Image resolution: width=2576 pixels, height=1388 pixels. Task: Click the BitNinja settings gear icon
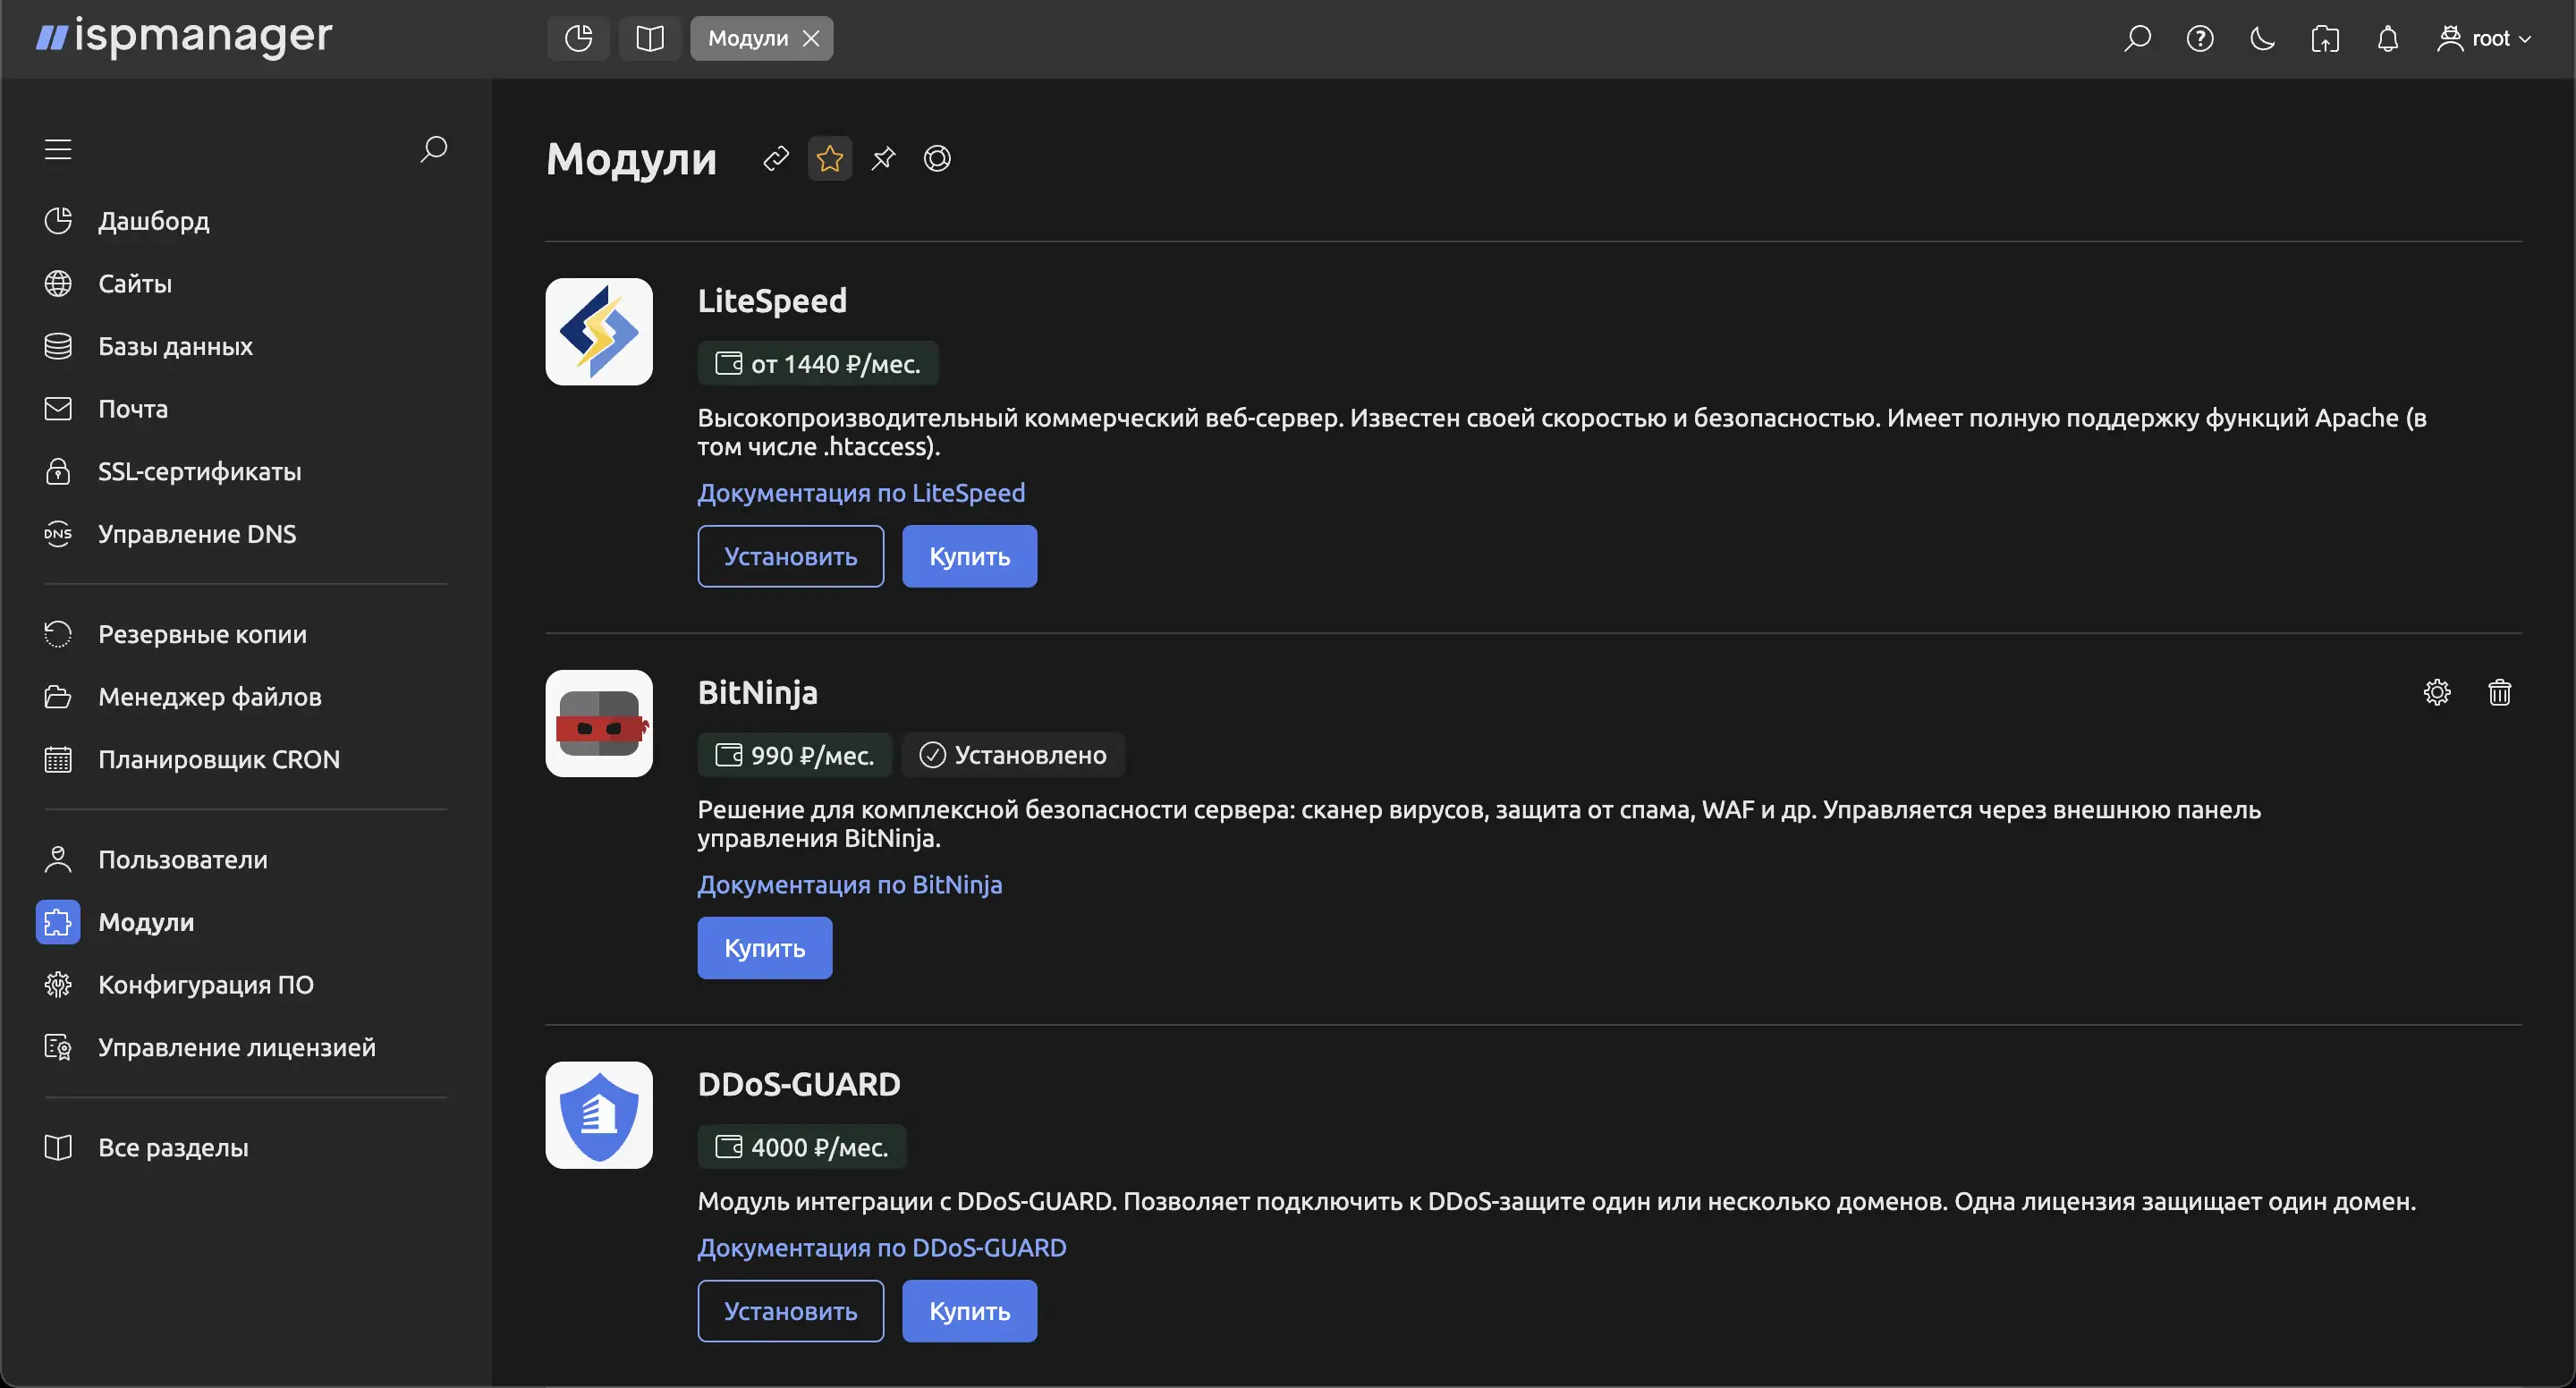[x=2437, y=692]
